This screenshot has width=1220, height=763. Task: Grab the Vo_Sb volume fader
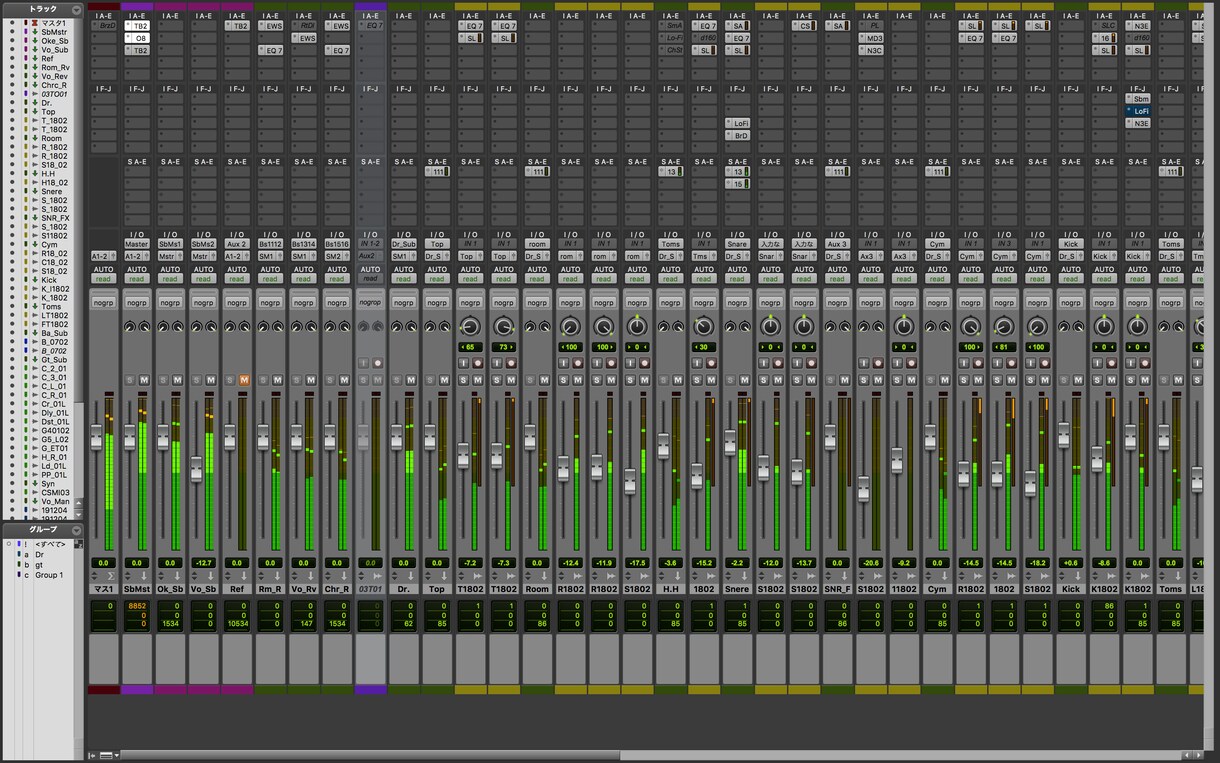coord(196,469)
